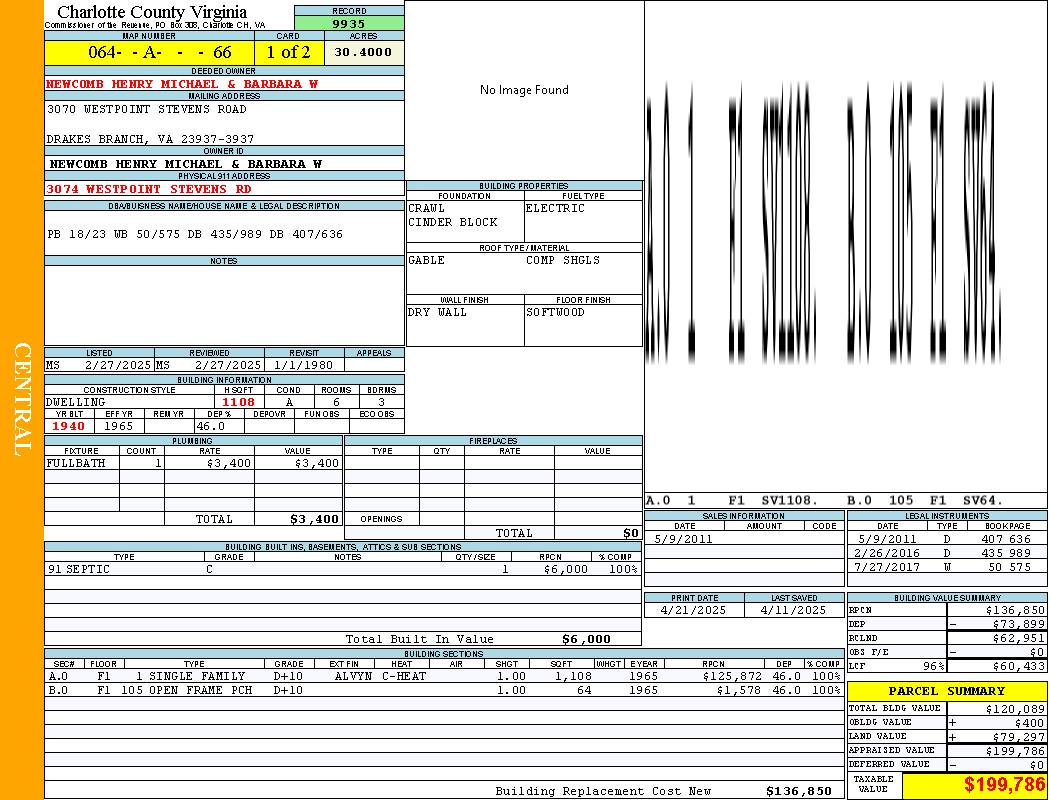Select roof material COMP SHGLS
Image resolution: width=1050 pixels, height=800 pixels.
click(x=563, y=260)
